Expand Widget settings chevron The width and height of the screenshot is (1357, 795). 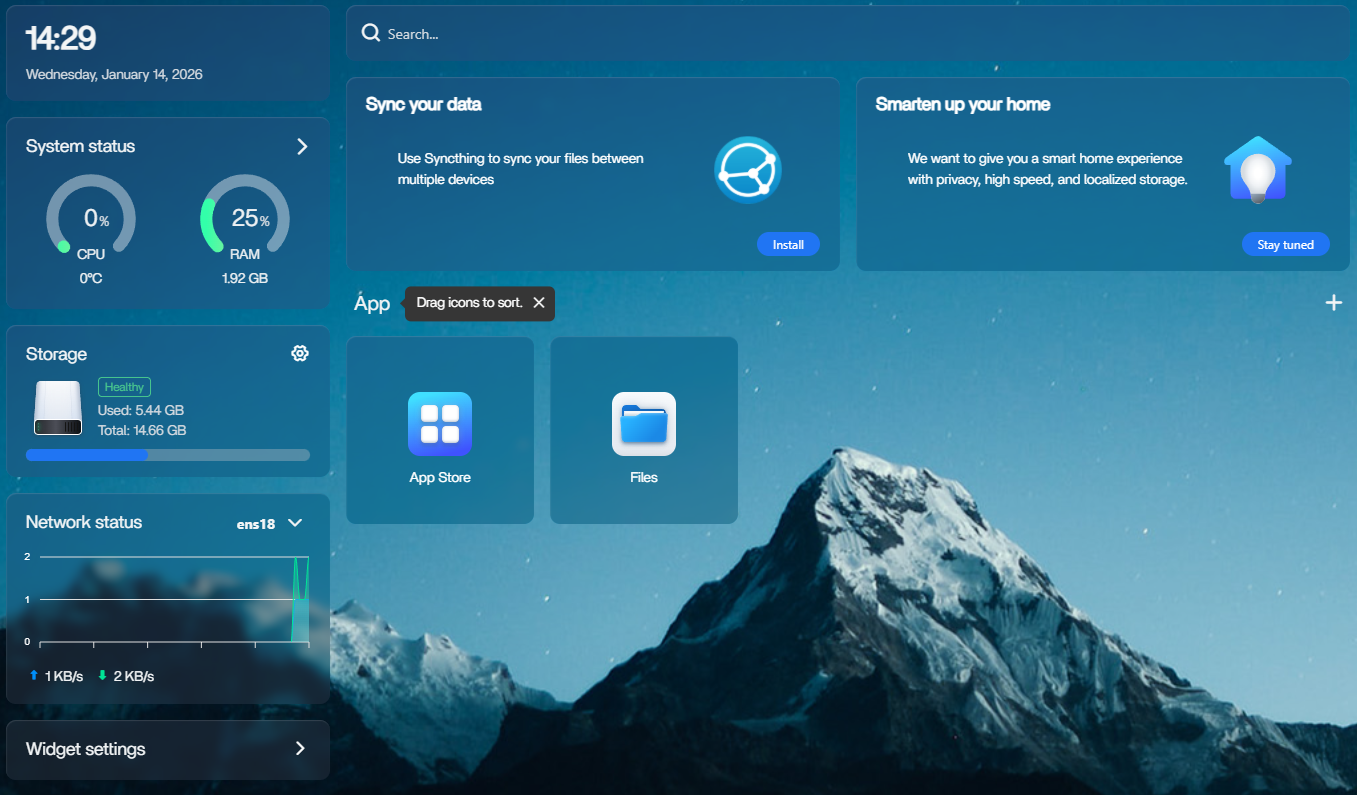(300, 749)
